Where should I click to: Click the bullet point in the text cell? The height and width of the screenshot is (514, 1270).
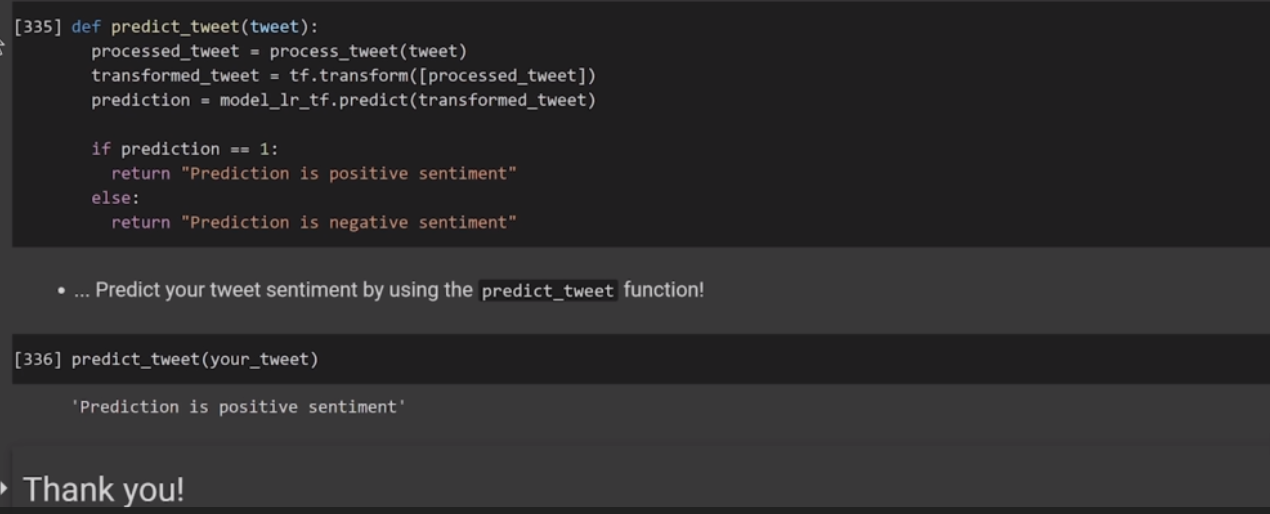click(x=62, y=291)
